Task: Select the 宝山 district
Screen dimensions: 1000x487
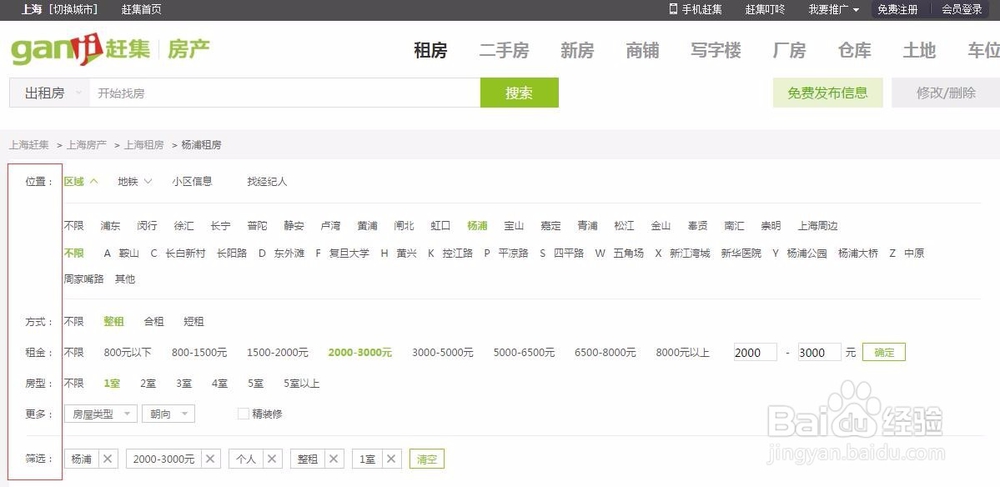Action: 514,226
